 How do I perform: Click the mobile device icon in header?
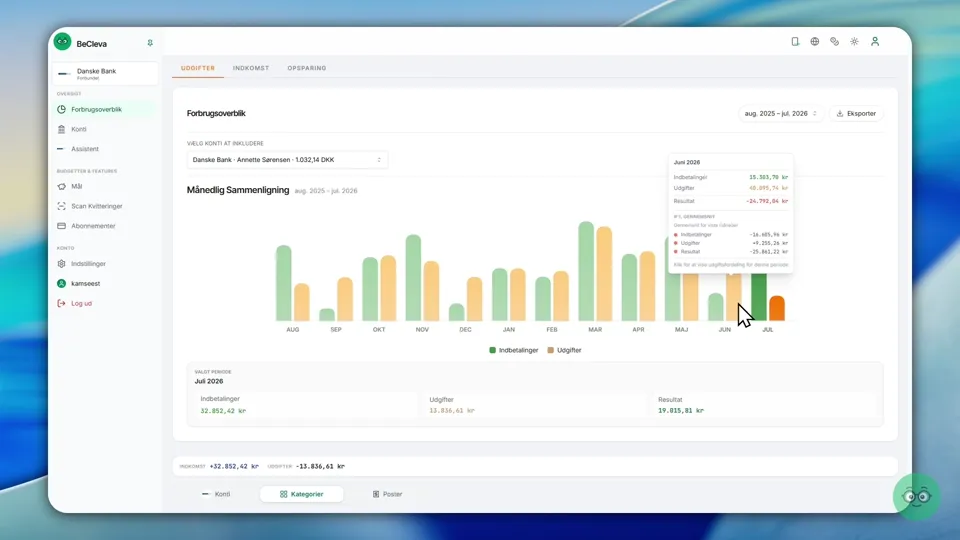[x=795, y=42]
